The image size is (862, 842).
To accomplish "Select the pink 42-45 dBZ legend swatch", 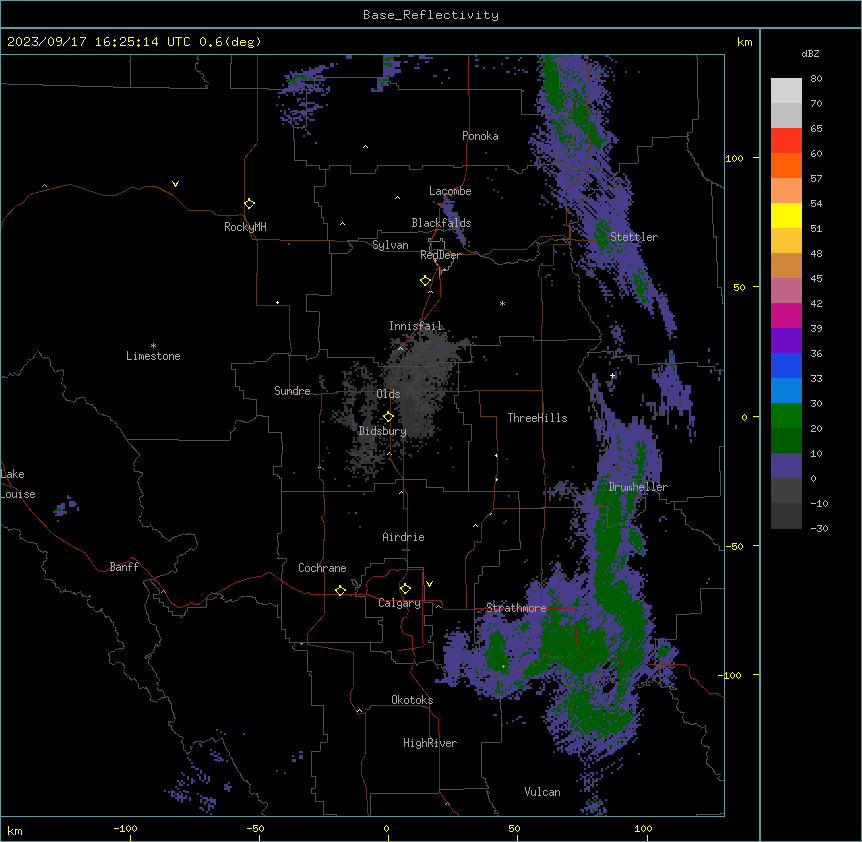I will (x=786, y=291).
